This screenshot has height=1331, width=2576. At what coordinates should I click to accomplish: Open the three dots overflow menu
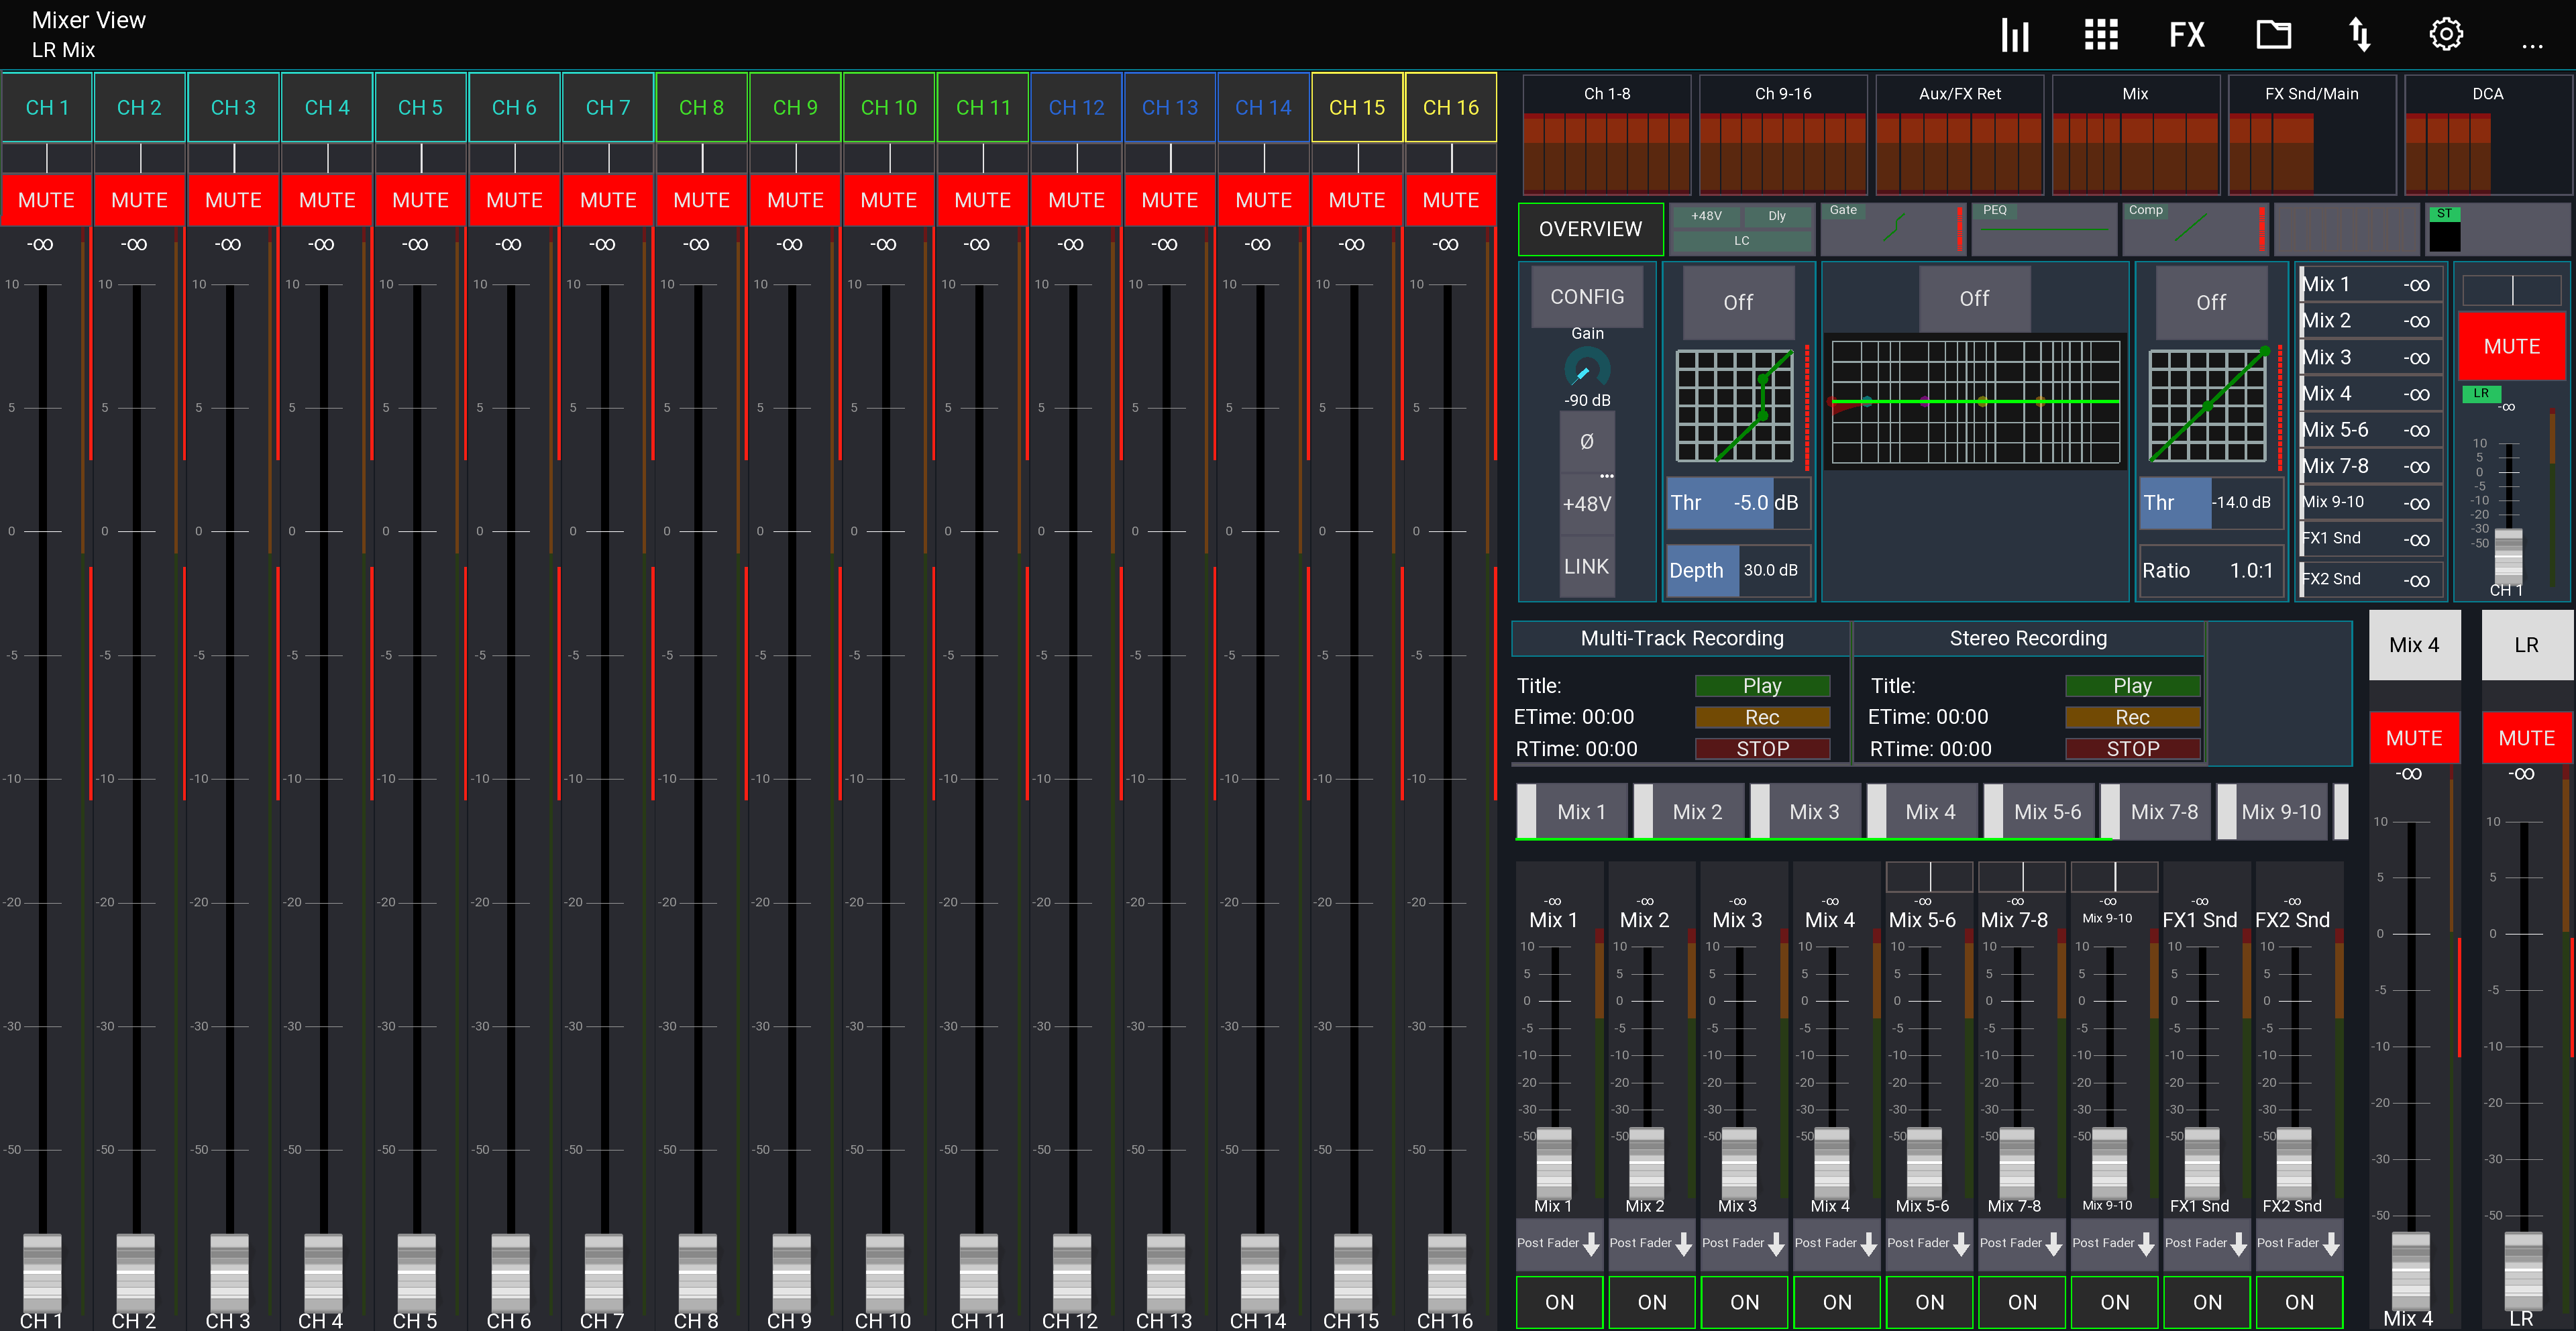(x=2532, y=44)
